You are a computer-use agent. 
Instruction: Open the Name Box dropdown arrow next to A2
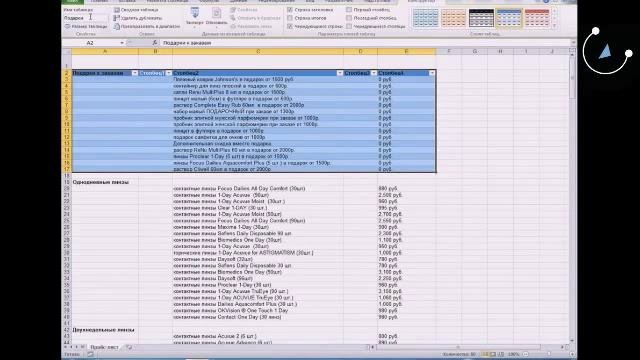pos(122,43)
